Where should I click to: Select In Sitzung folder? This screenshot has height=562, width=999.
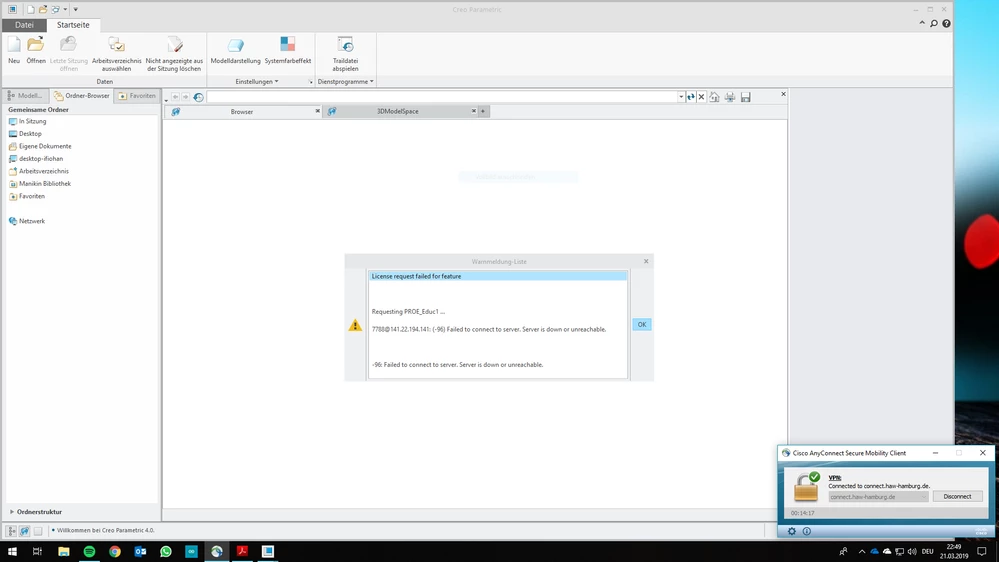point(27,121)
